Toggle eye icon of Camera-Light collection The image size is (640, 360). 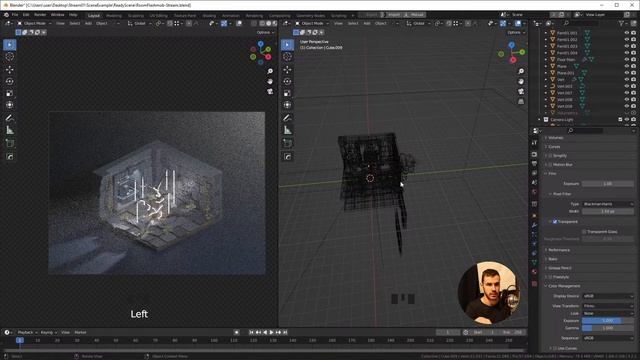click(x=627, y=120)
